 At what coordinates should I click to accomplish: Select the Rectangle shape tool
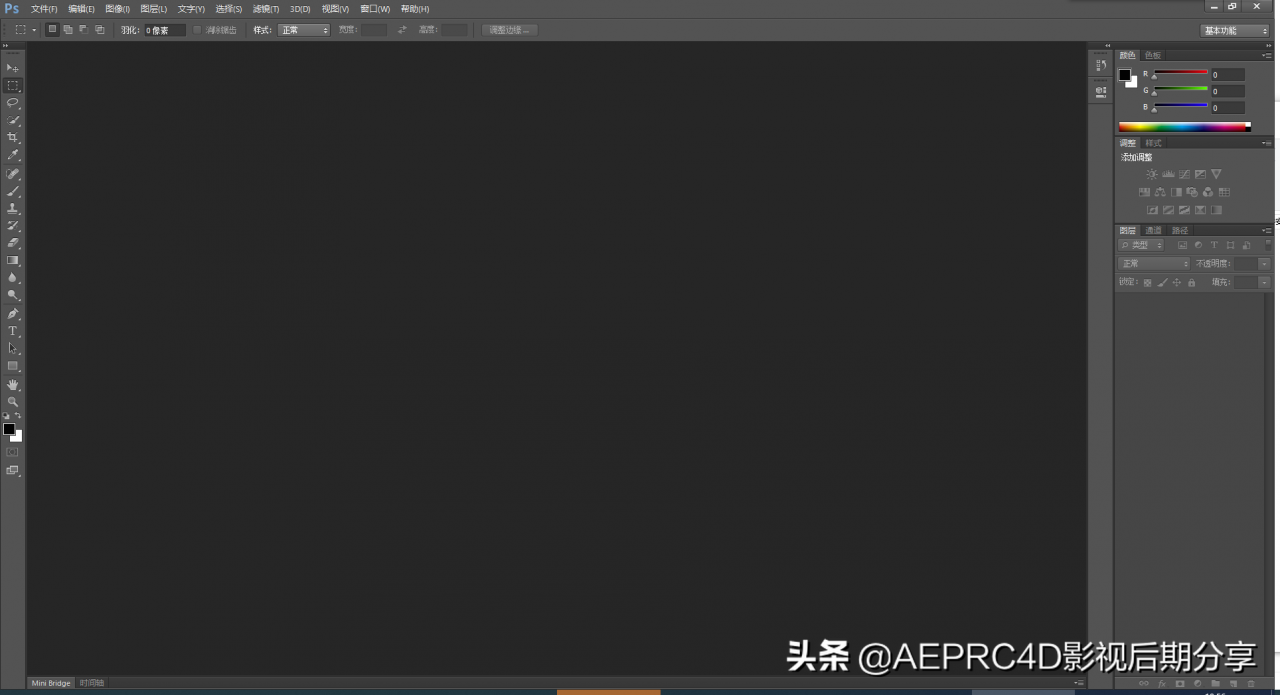[13, 366]
